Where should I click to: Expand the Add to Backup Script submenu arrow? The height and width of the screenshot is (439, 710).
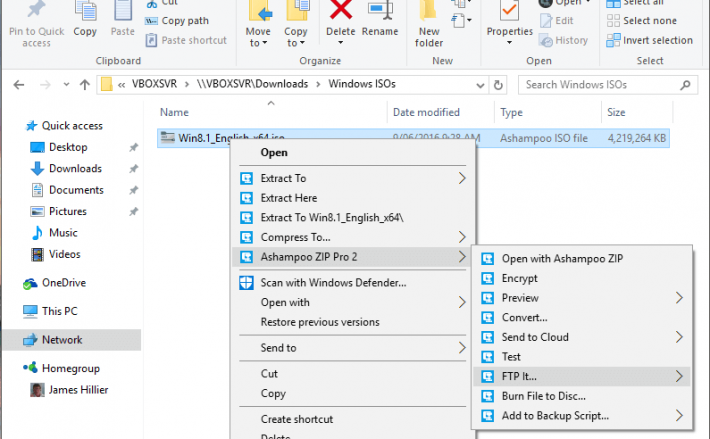[679, 415]
